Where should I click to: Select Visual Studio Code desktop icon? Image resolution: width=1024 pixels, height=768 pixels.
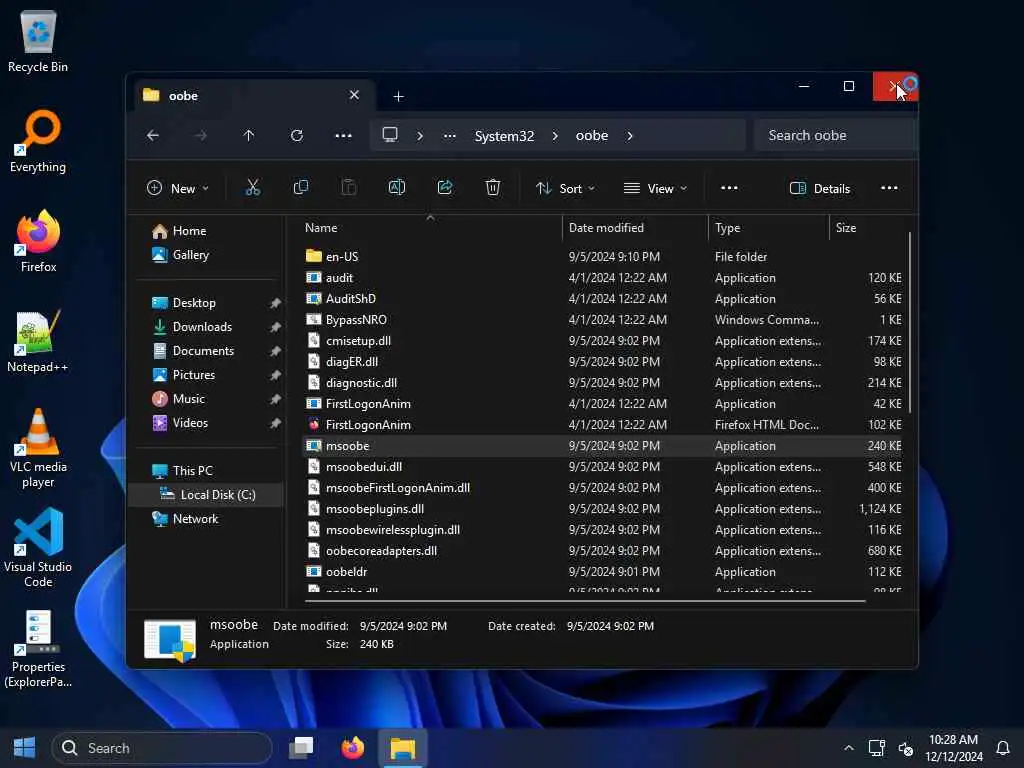38,549
